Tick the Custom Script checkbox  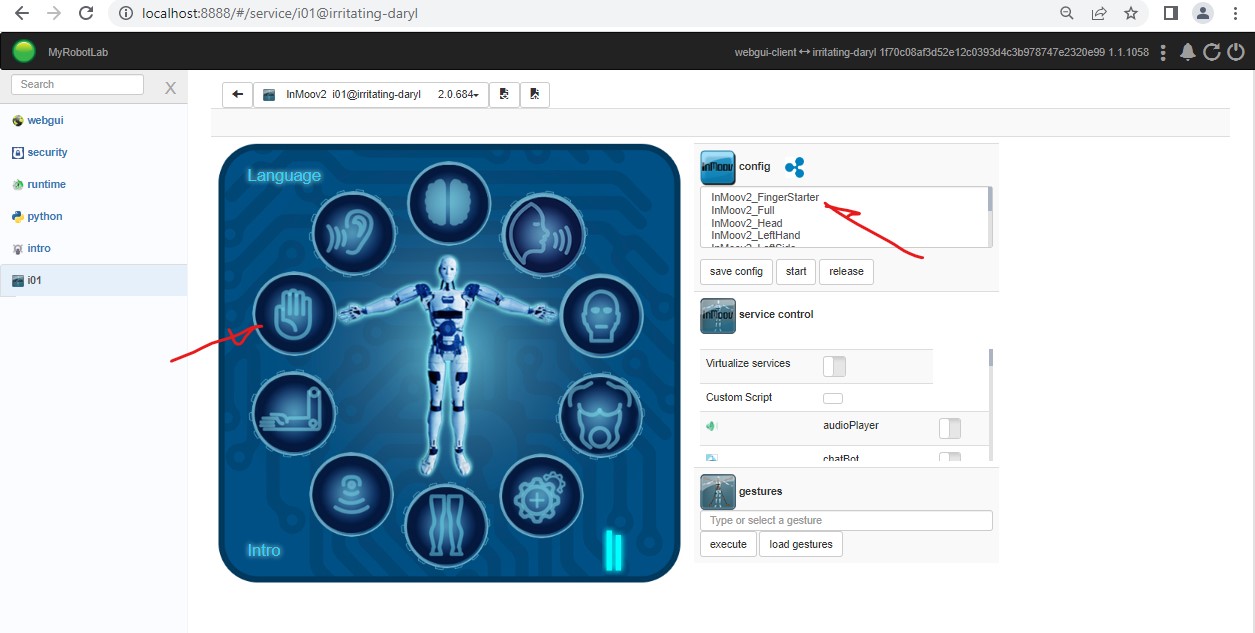click(832, 398)
